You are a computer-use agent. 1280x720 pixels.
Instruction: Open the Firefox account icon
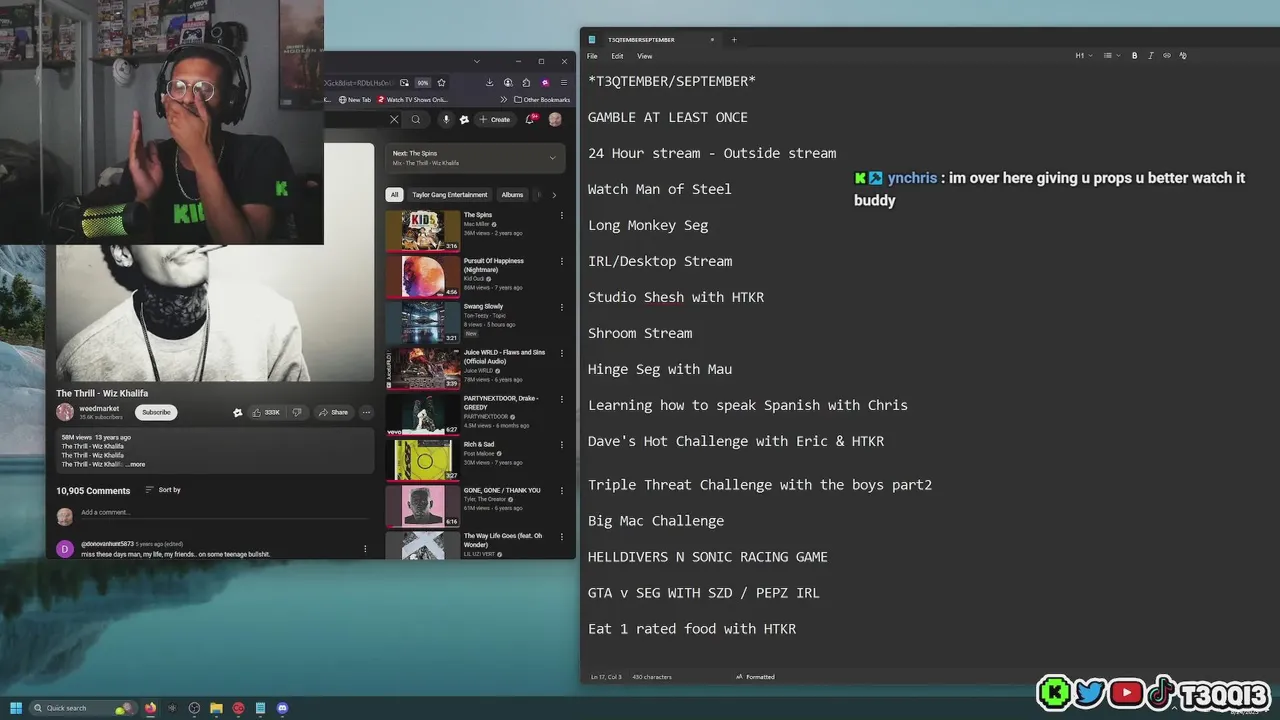508,83
